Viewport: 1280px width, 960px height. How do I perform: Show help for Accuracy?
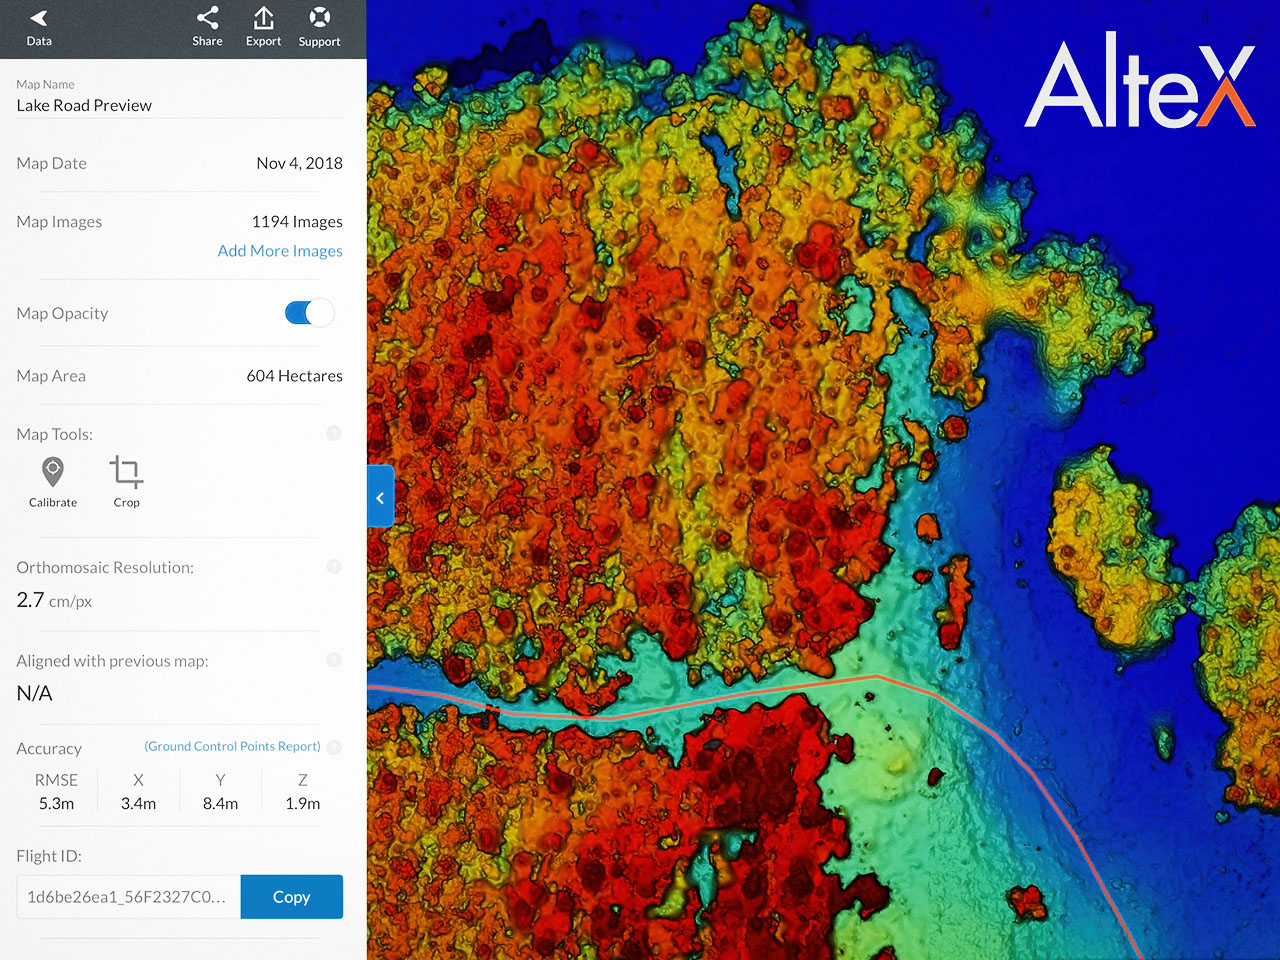(x=334, y=747)
